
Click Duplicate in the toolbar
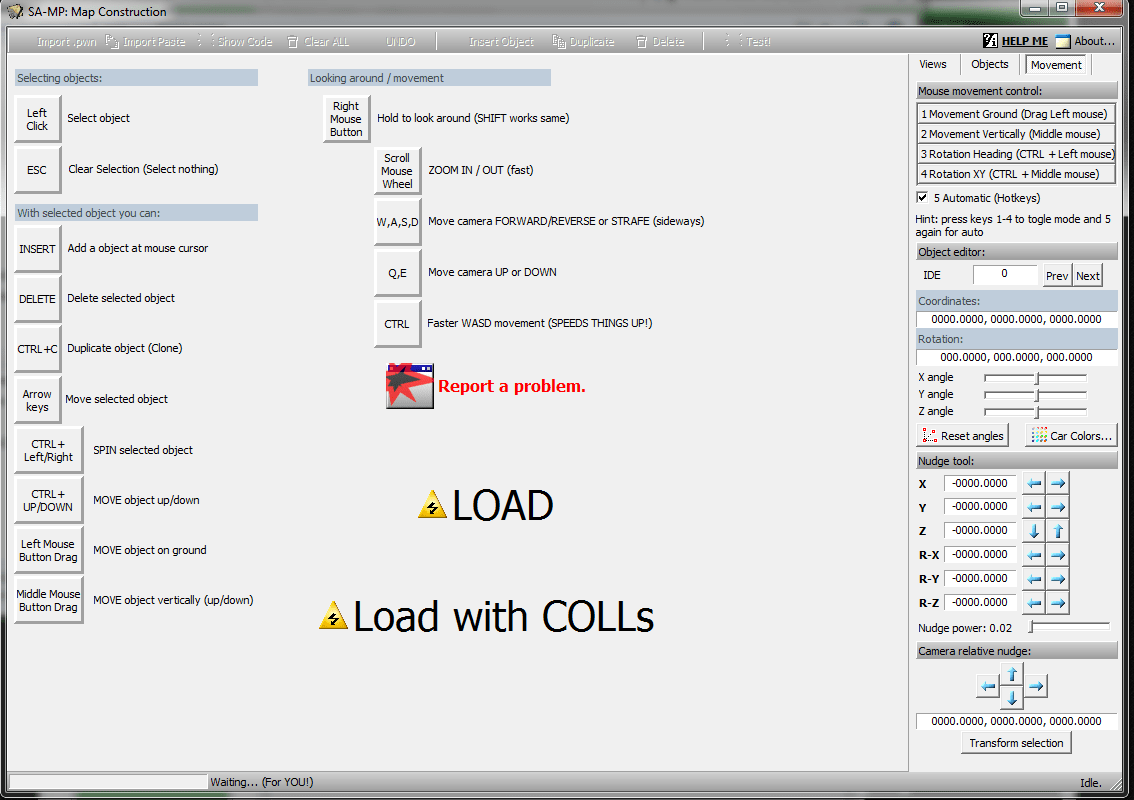point(584,42)
